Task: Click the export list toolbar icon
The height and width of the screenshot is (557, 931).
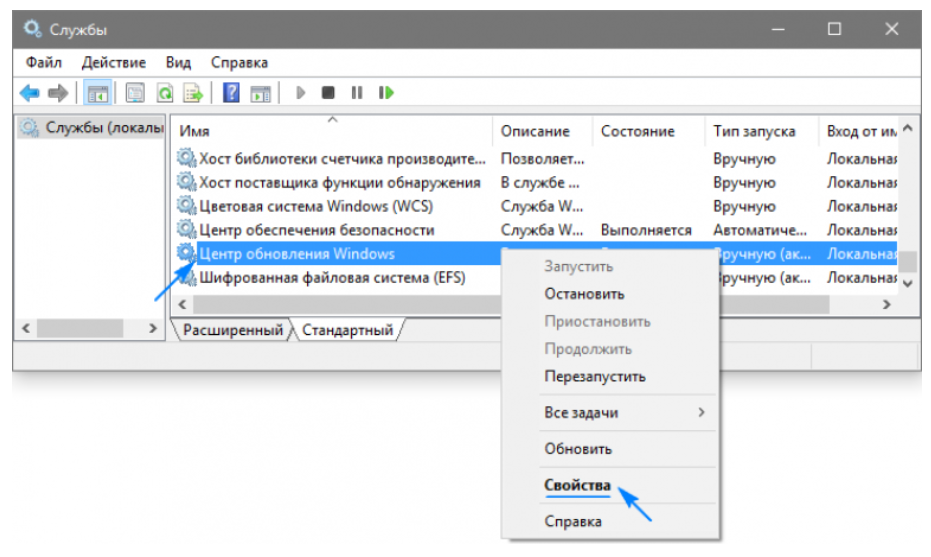Action: (x=192, y=93)
